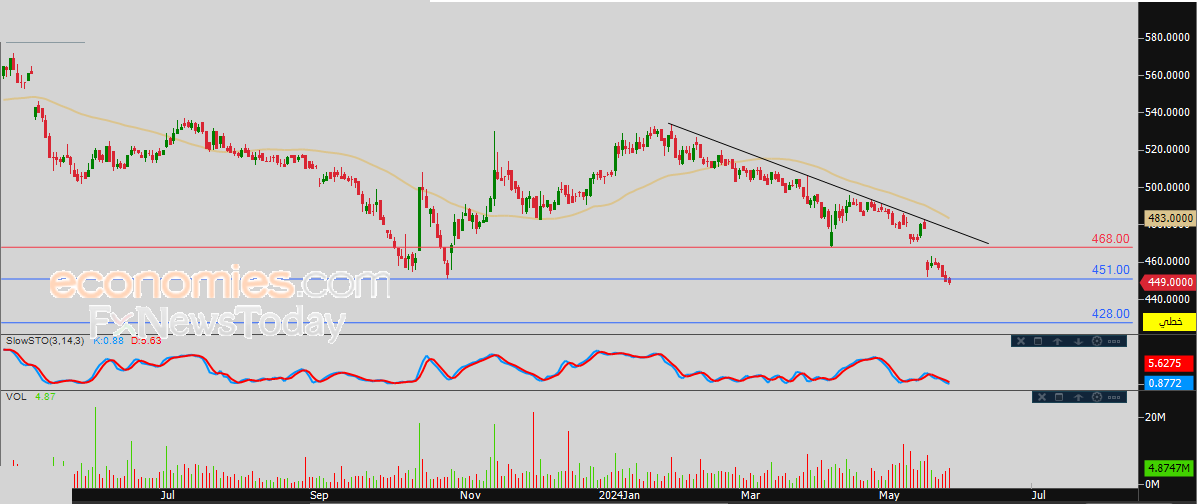Screen dimensions: 1197x504
Task: Click the 449.0000 current price tag
Action: coord(1168,282)
